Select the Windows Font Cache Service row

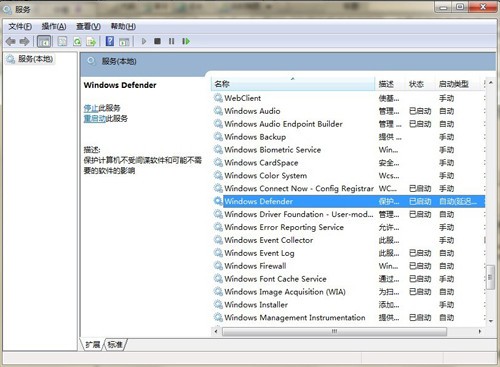[x=349, y=279]
